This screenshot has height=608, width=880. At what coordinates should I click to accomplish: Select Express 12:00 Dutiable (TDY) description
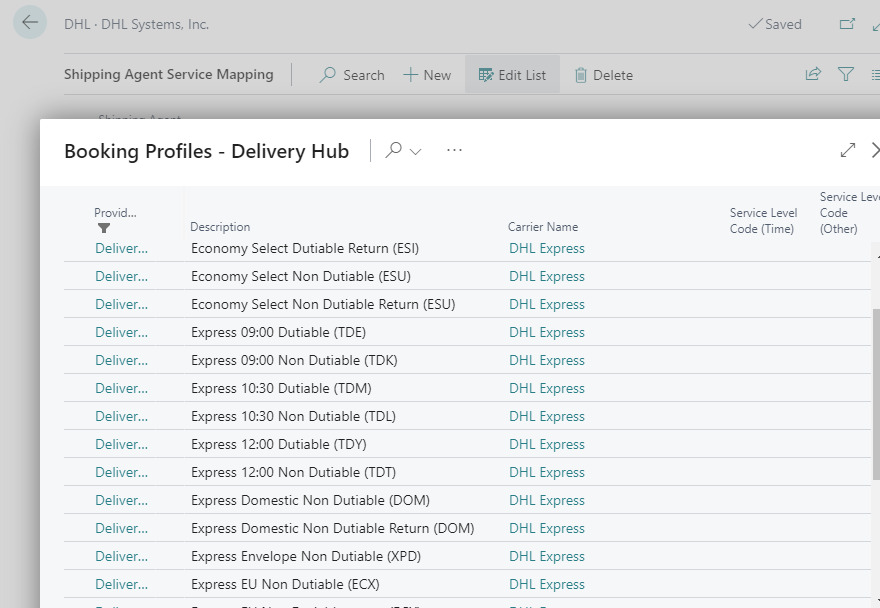click(278, 445)
